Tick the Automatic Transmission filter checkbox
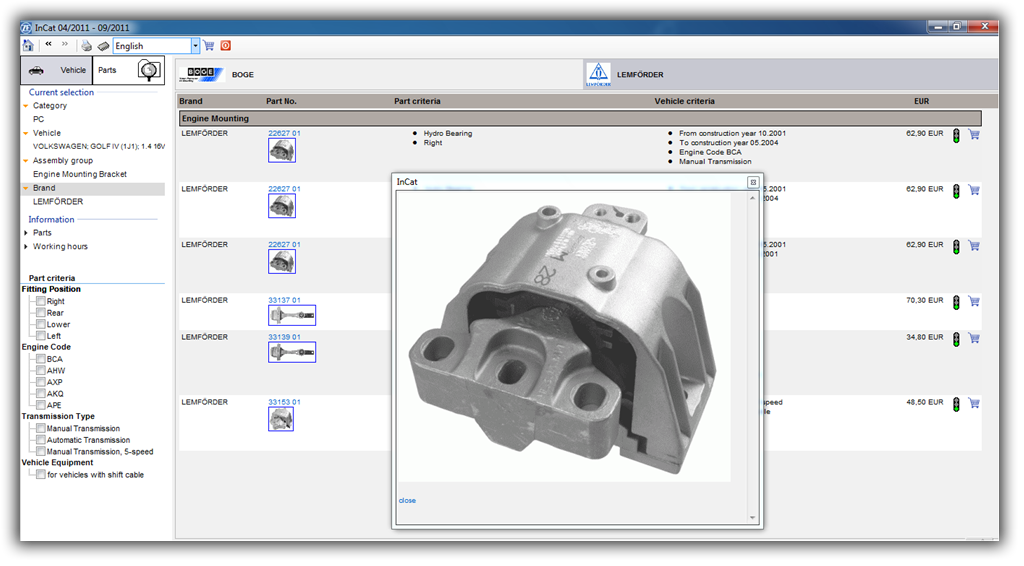Viewport: 1024px width, 566px height. tap(40, 440)
